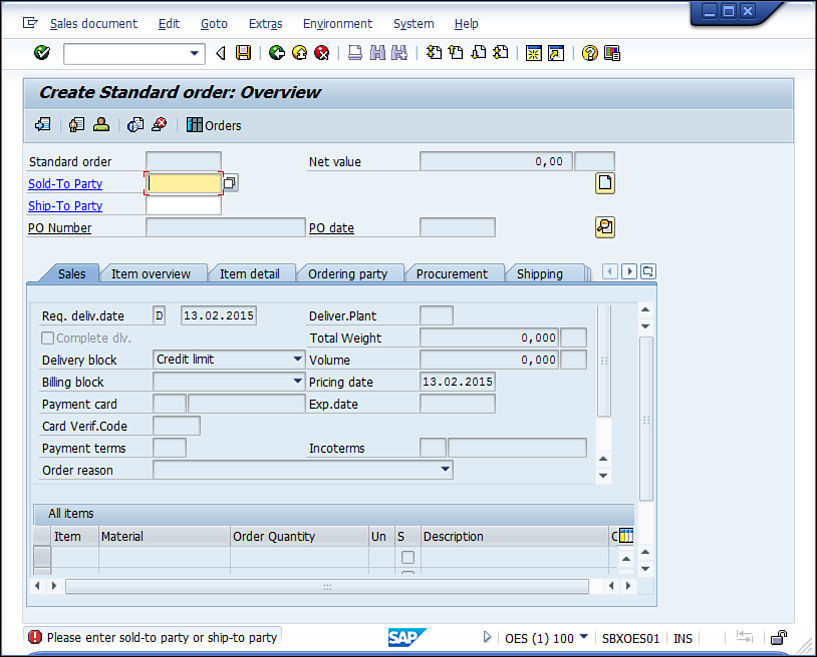The image size is (817, 657).
Task: Click the PO Number input field
Action: coord(226,228)
